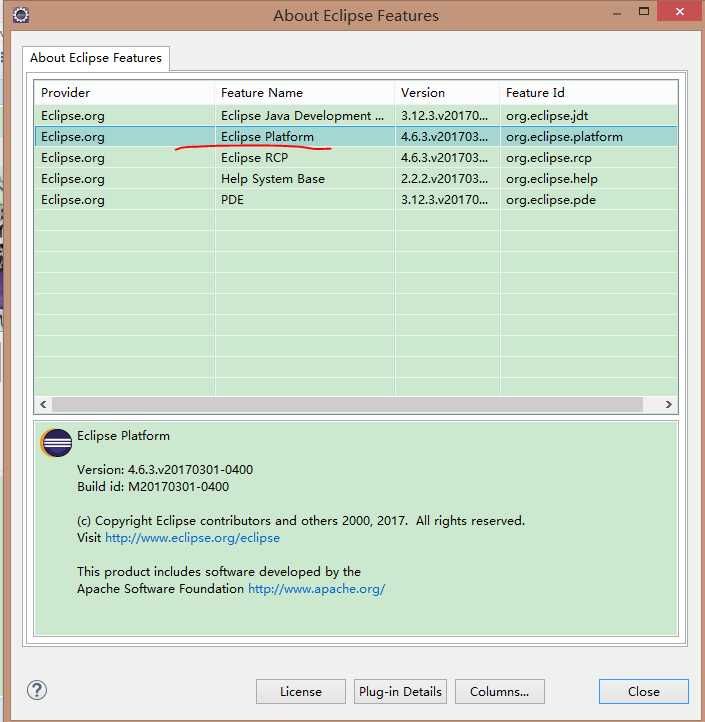This screenshot has height=722, width=705.
Task: Open the http://www.eclipse.org/eclipse link
Action: pos(192,538)
